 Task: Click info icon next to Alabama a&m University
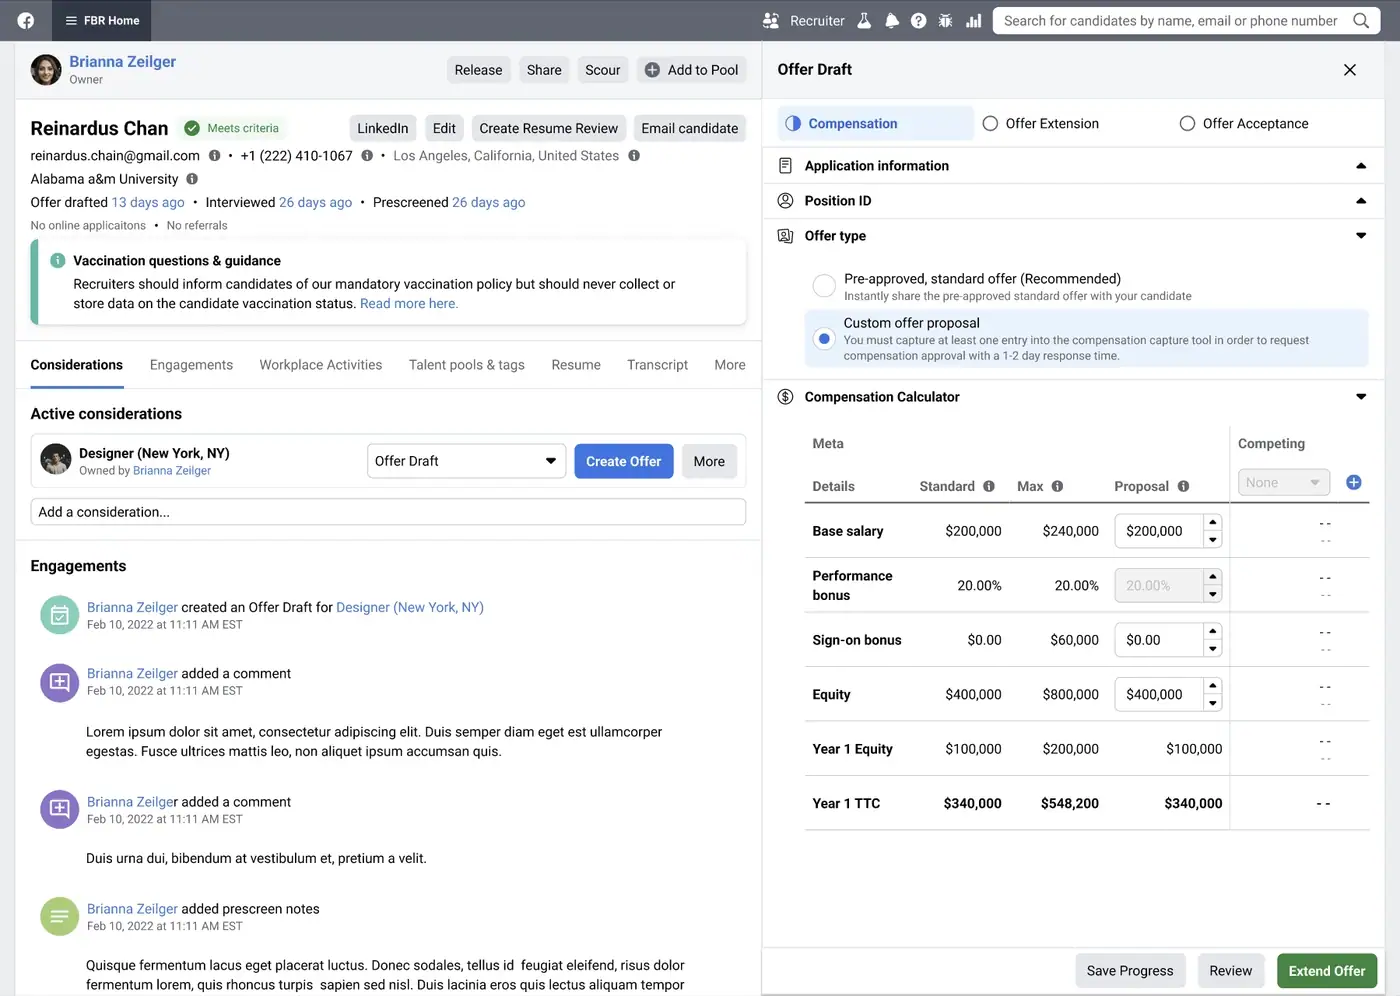point(192,179)
